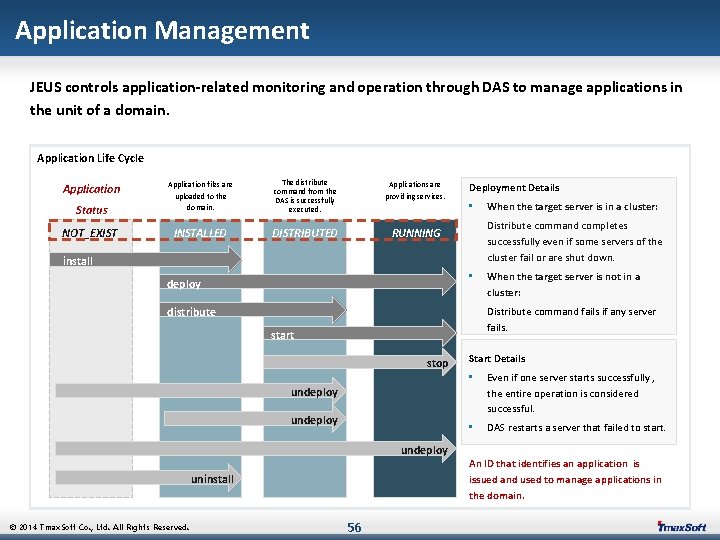Click 'DAS restarts a server that failed to start.'
Screen dimensions: 720x540
click(x=576, y=428)
